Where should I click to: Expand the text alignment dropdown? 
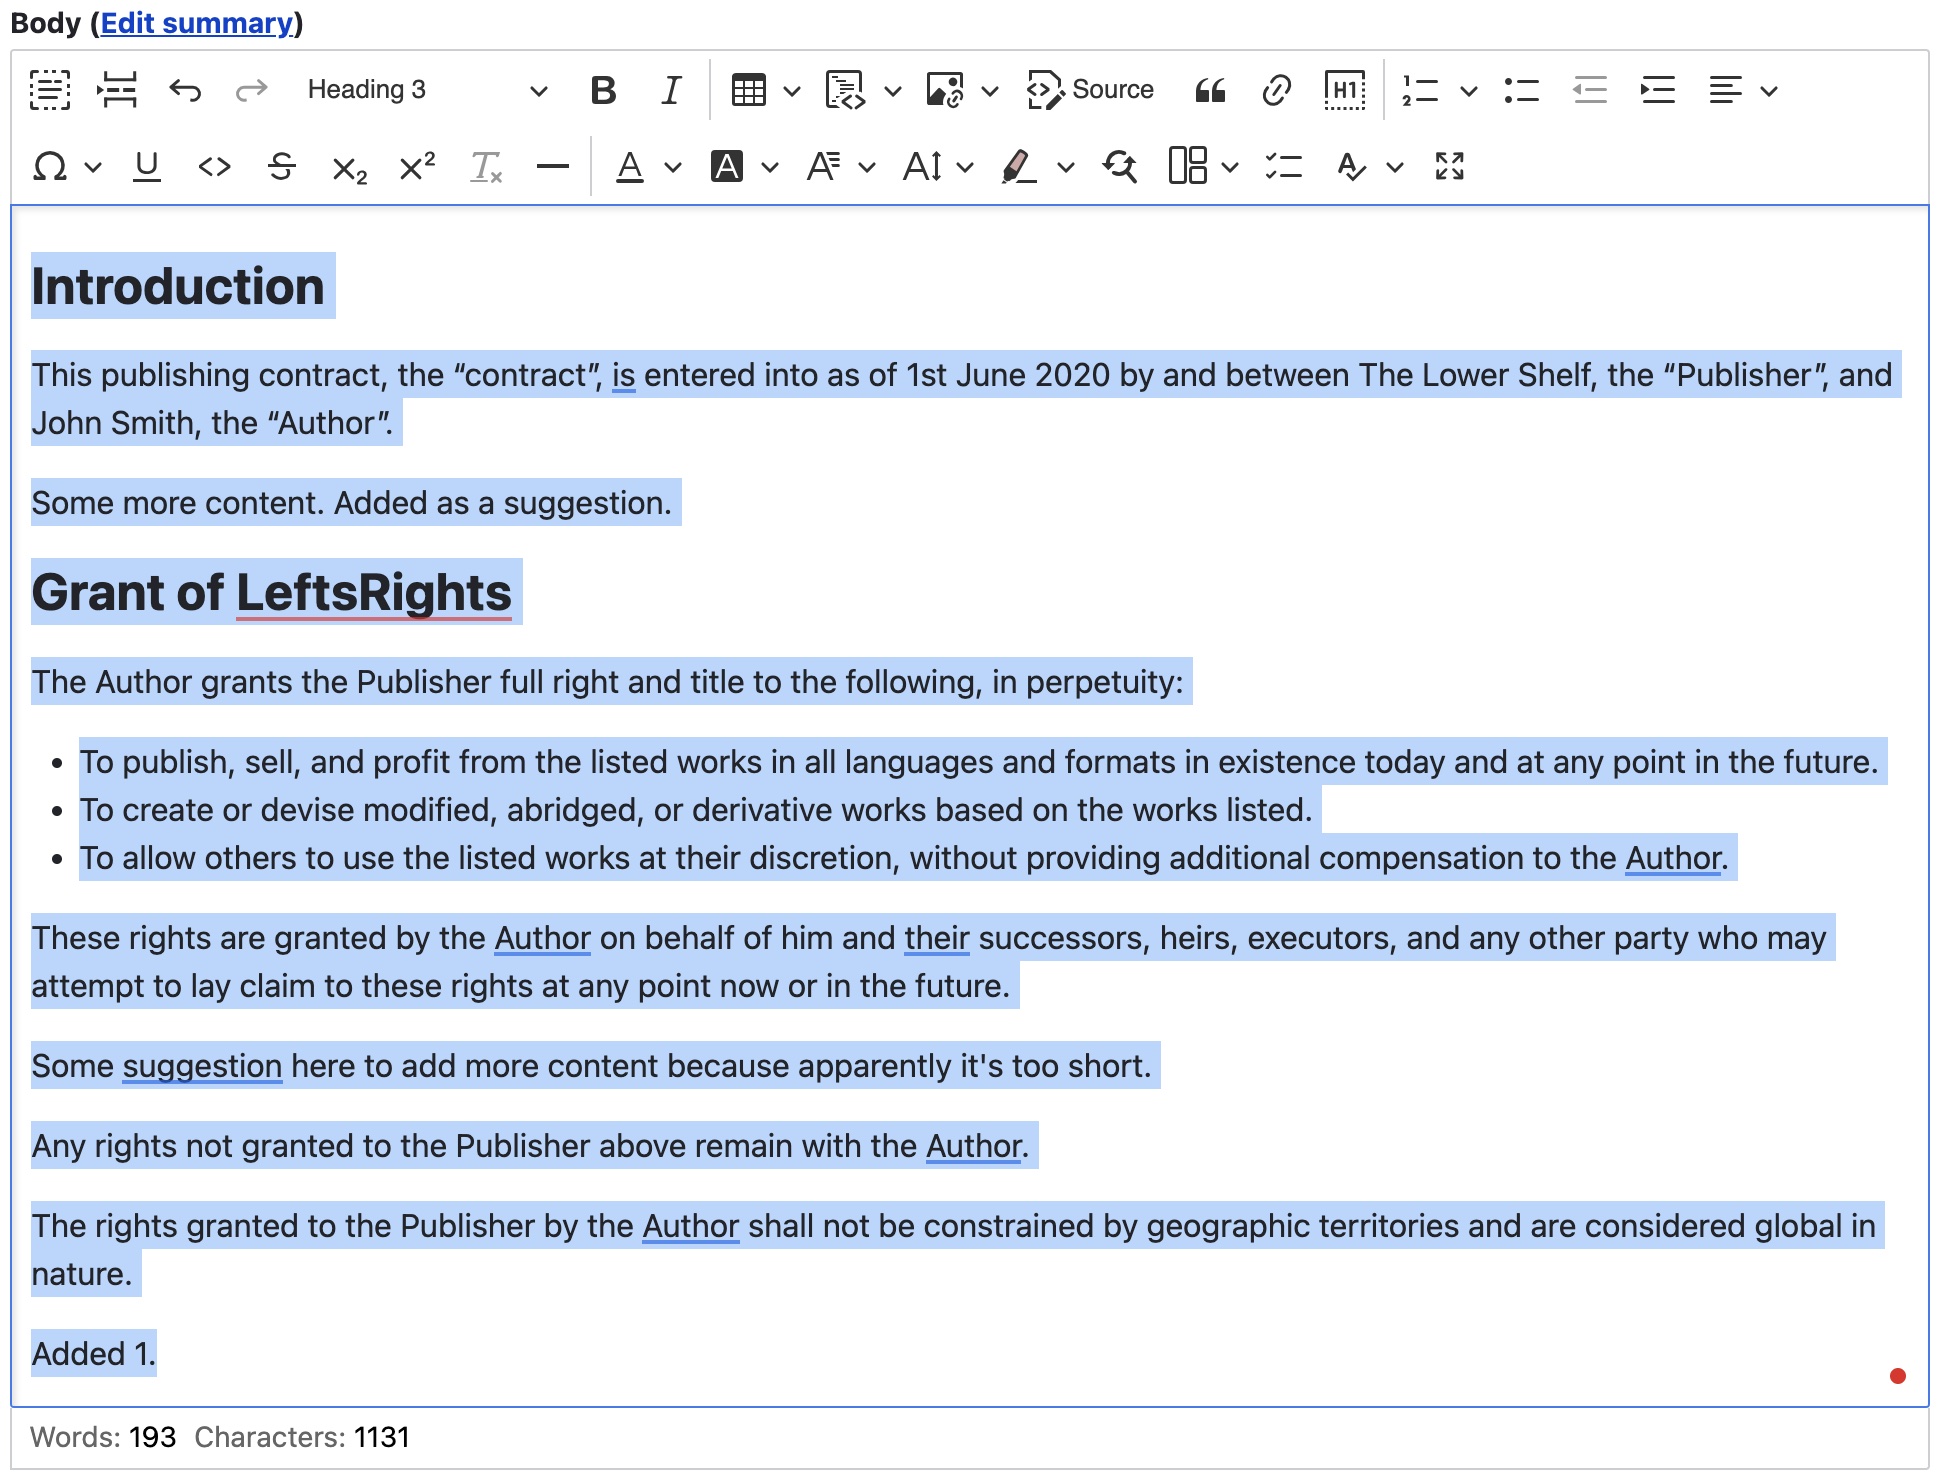coord(1768,91)
